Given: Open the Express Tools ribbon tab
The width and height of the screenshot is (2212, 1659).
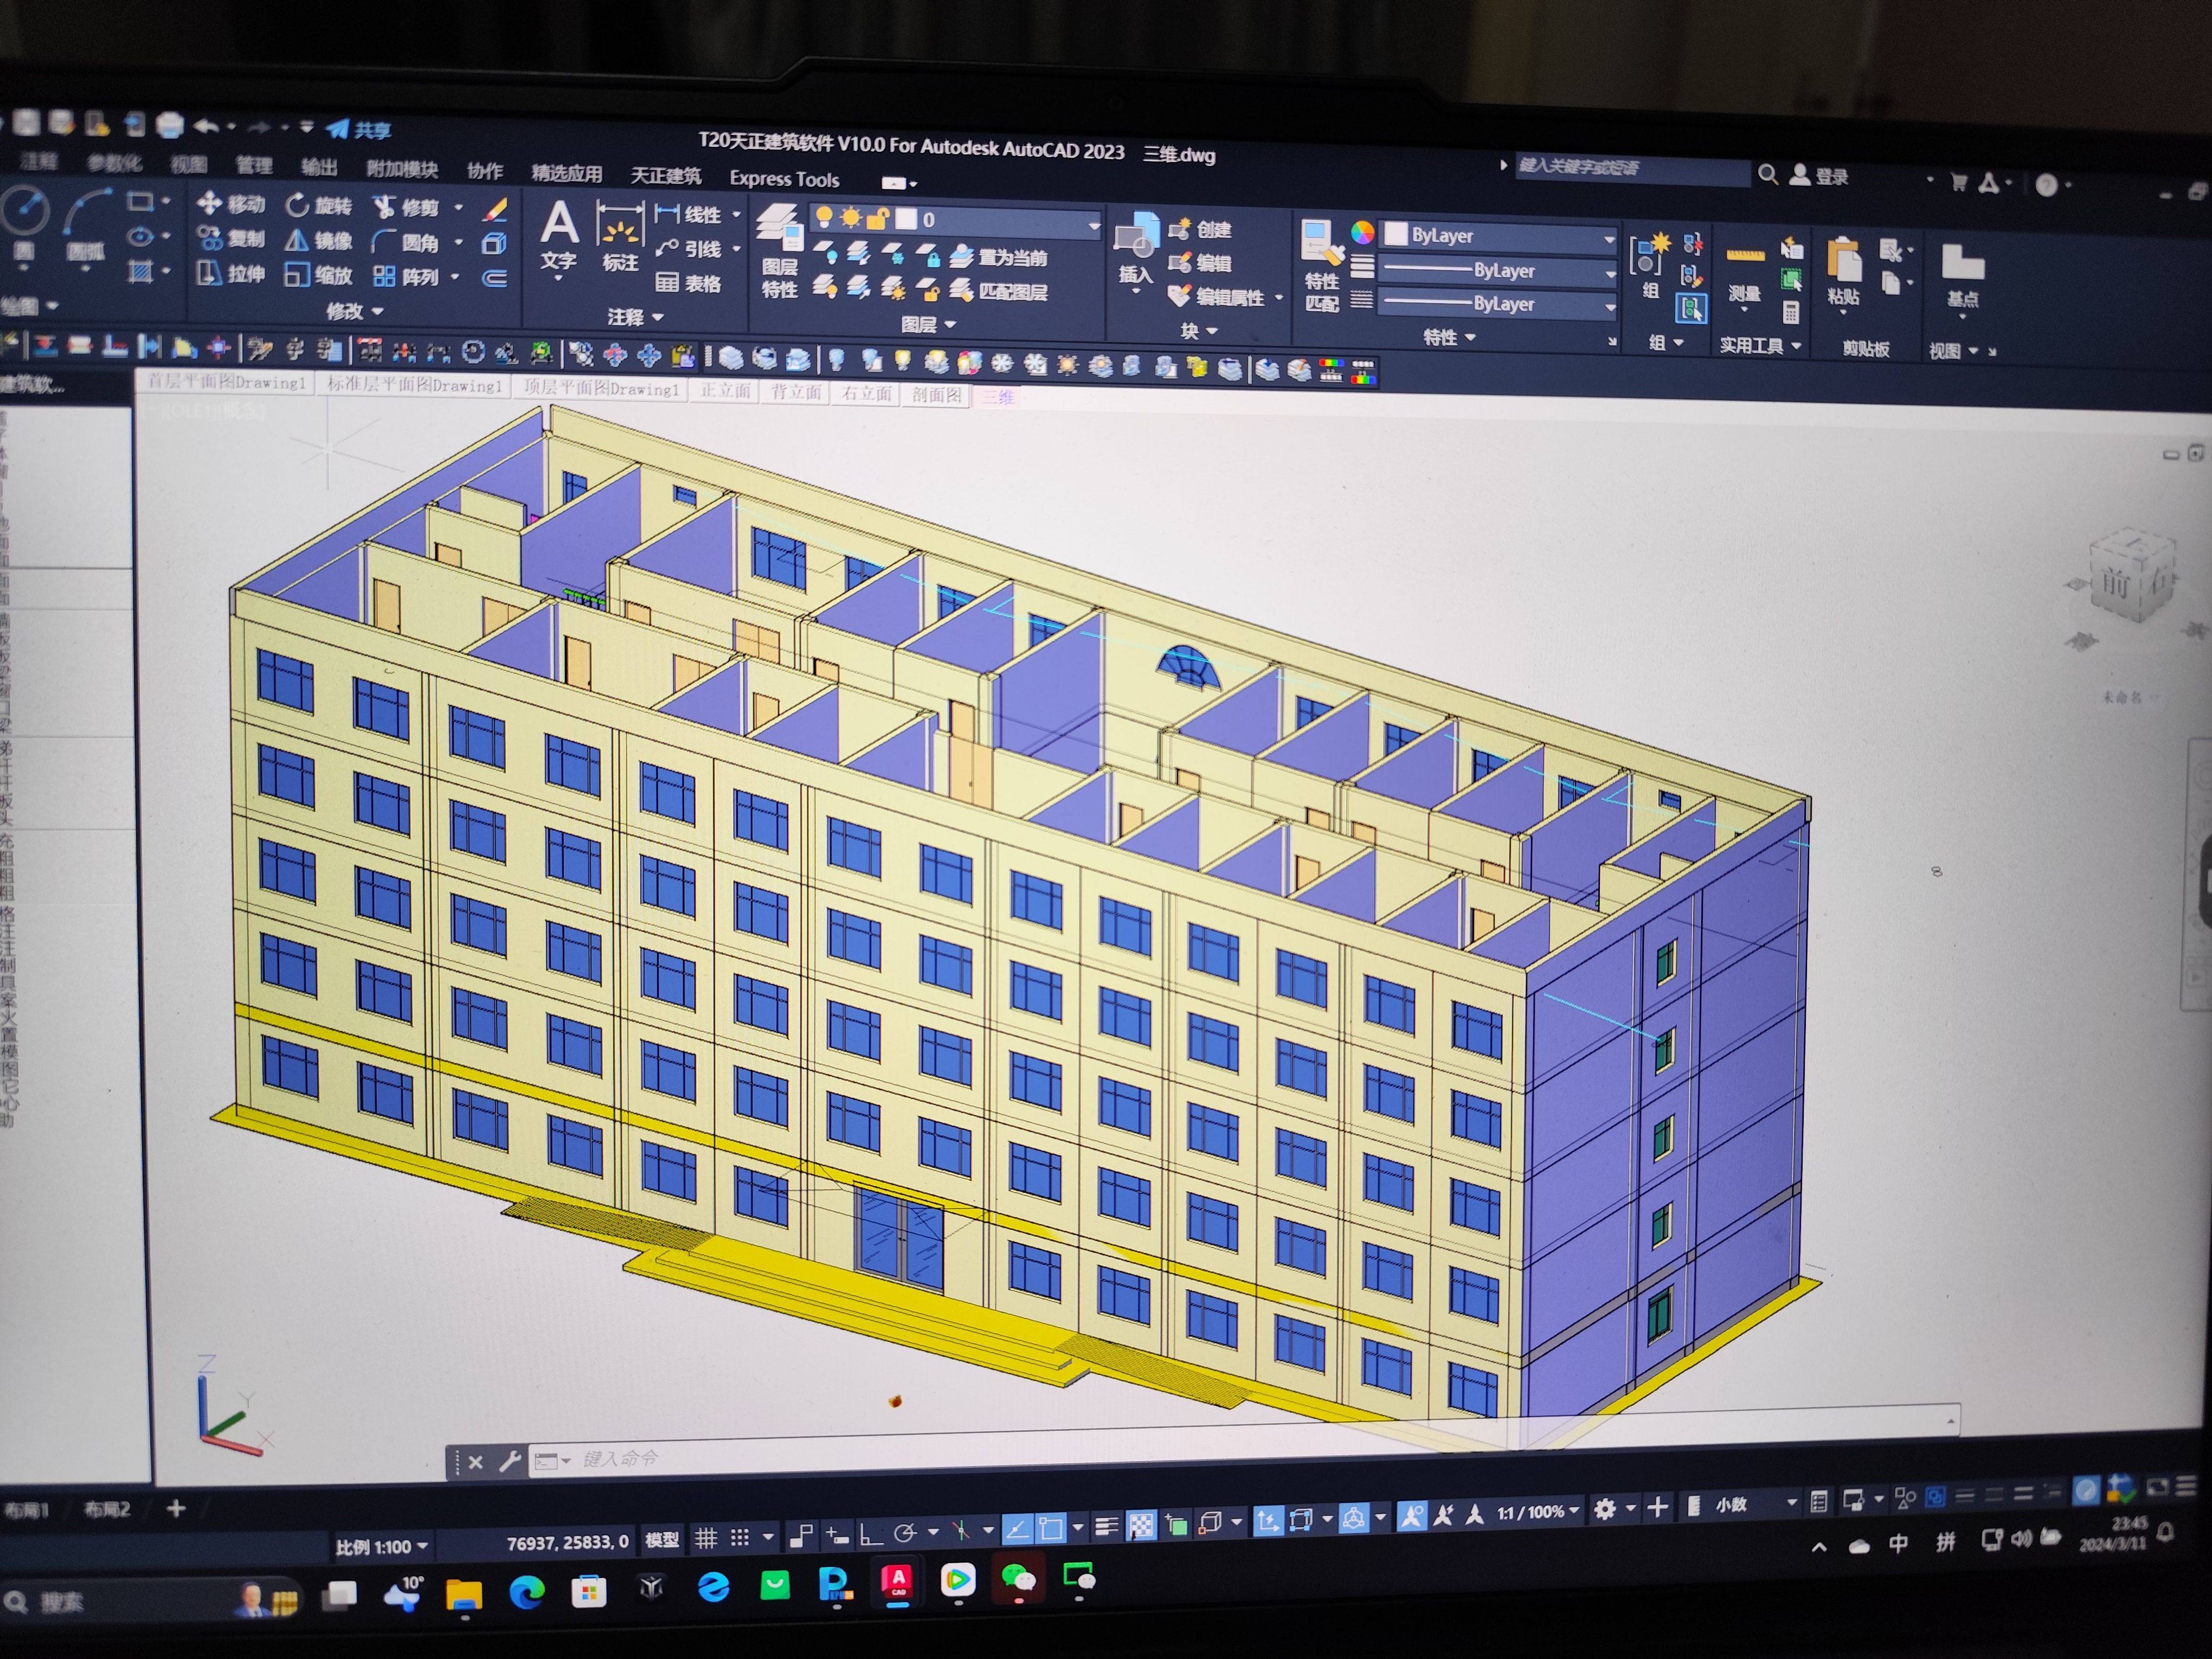Looking at the screenshot, I should 784,179.
